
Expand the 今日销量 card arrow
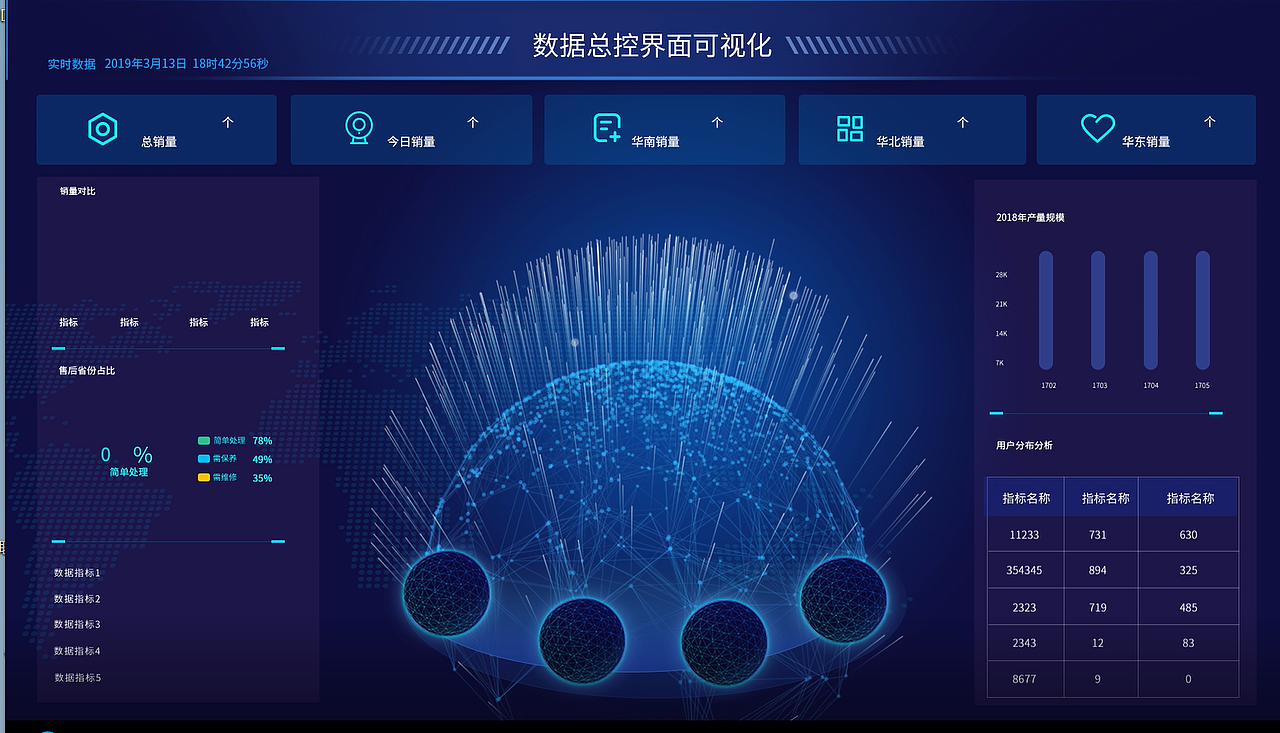472,122
